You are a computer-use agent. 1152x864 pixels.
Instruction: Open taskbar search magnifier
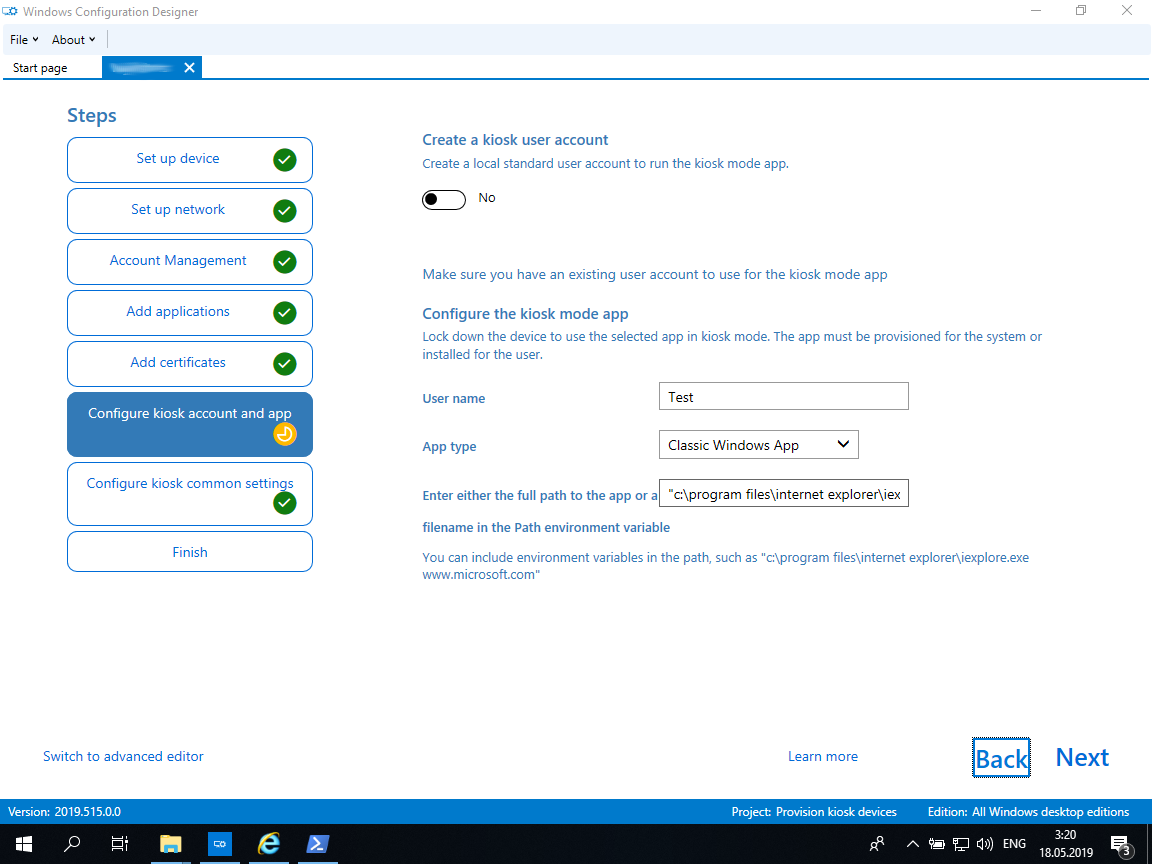(x=72, y=843)
